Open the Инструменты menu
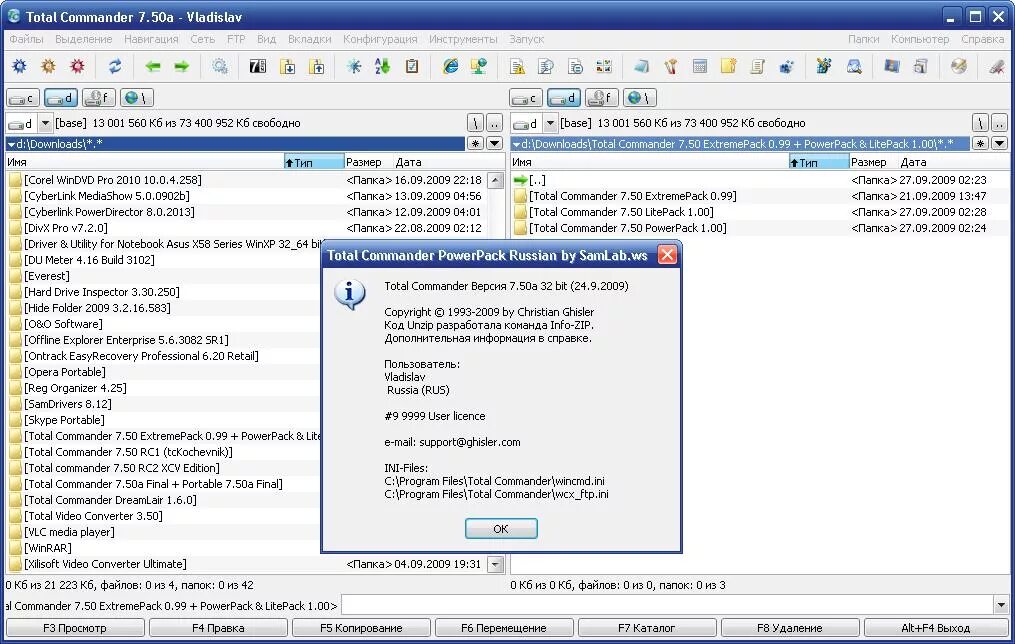This screenshot has width=1015, height=644. coord(463,39)
